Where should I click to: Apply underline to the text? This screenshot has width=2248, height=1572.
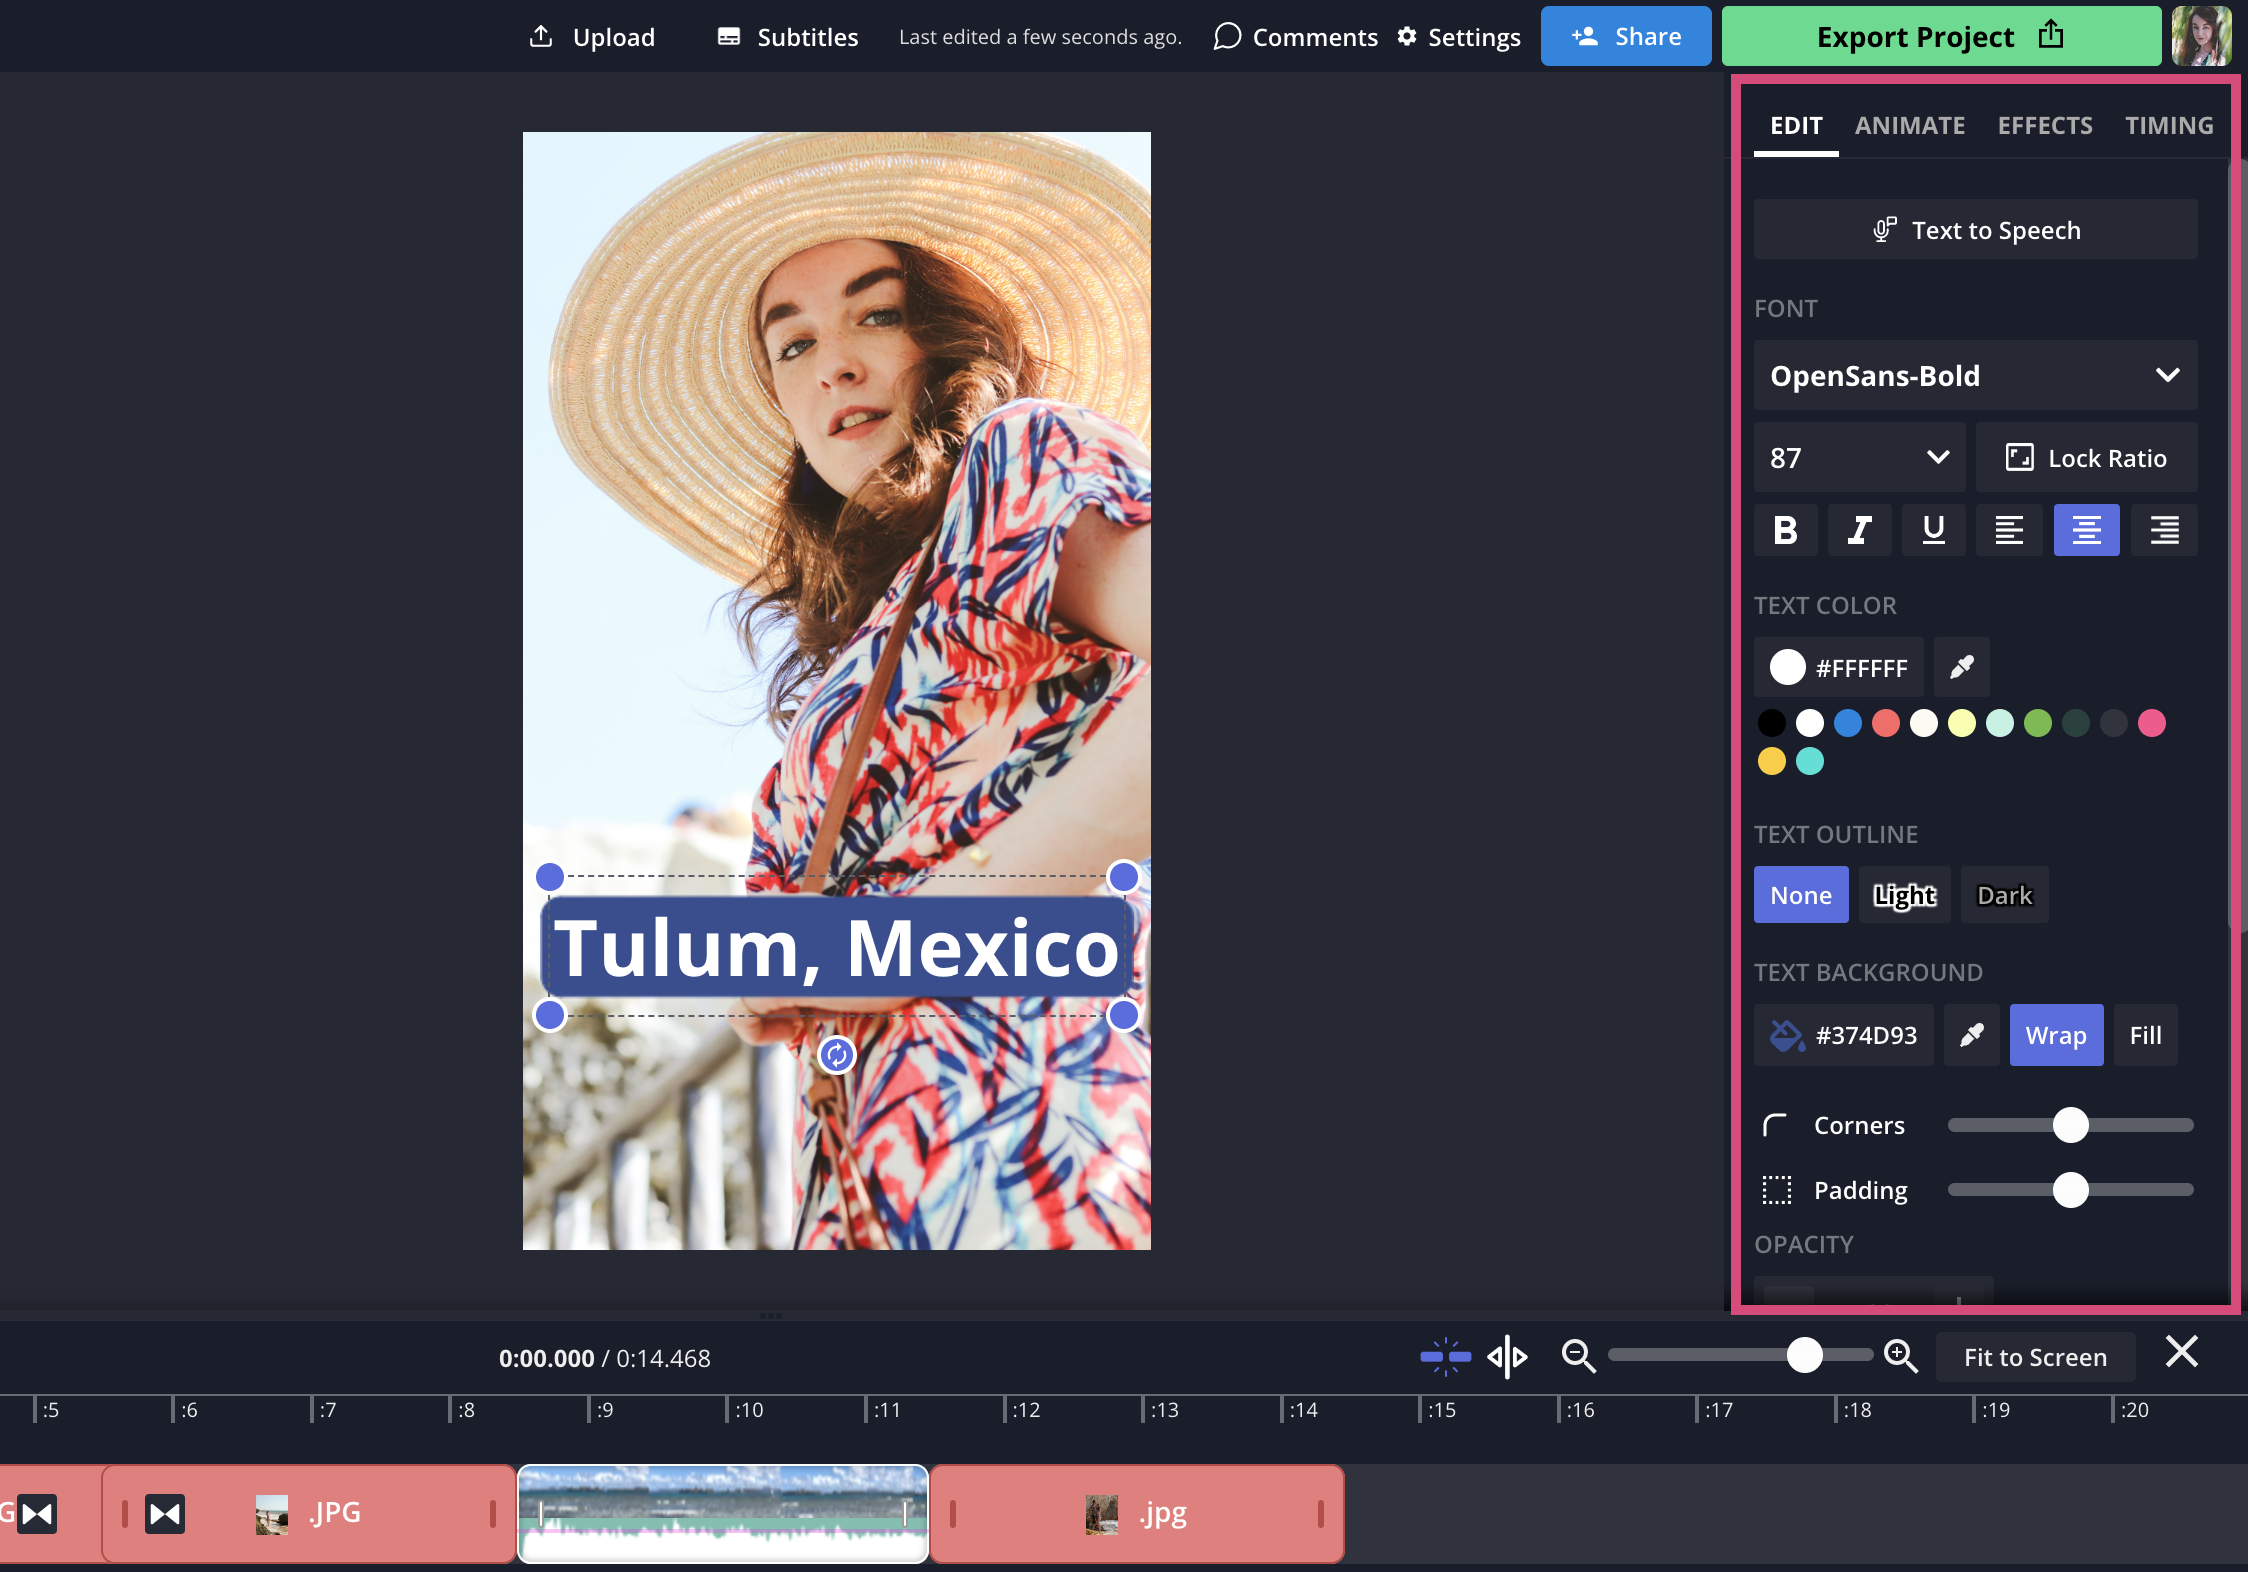[x=1933, y=529]
